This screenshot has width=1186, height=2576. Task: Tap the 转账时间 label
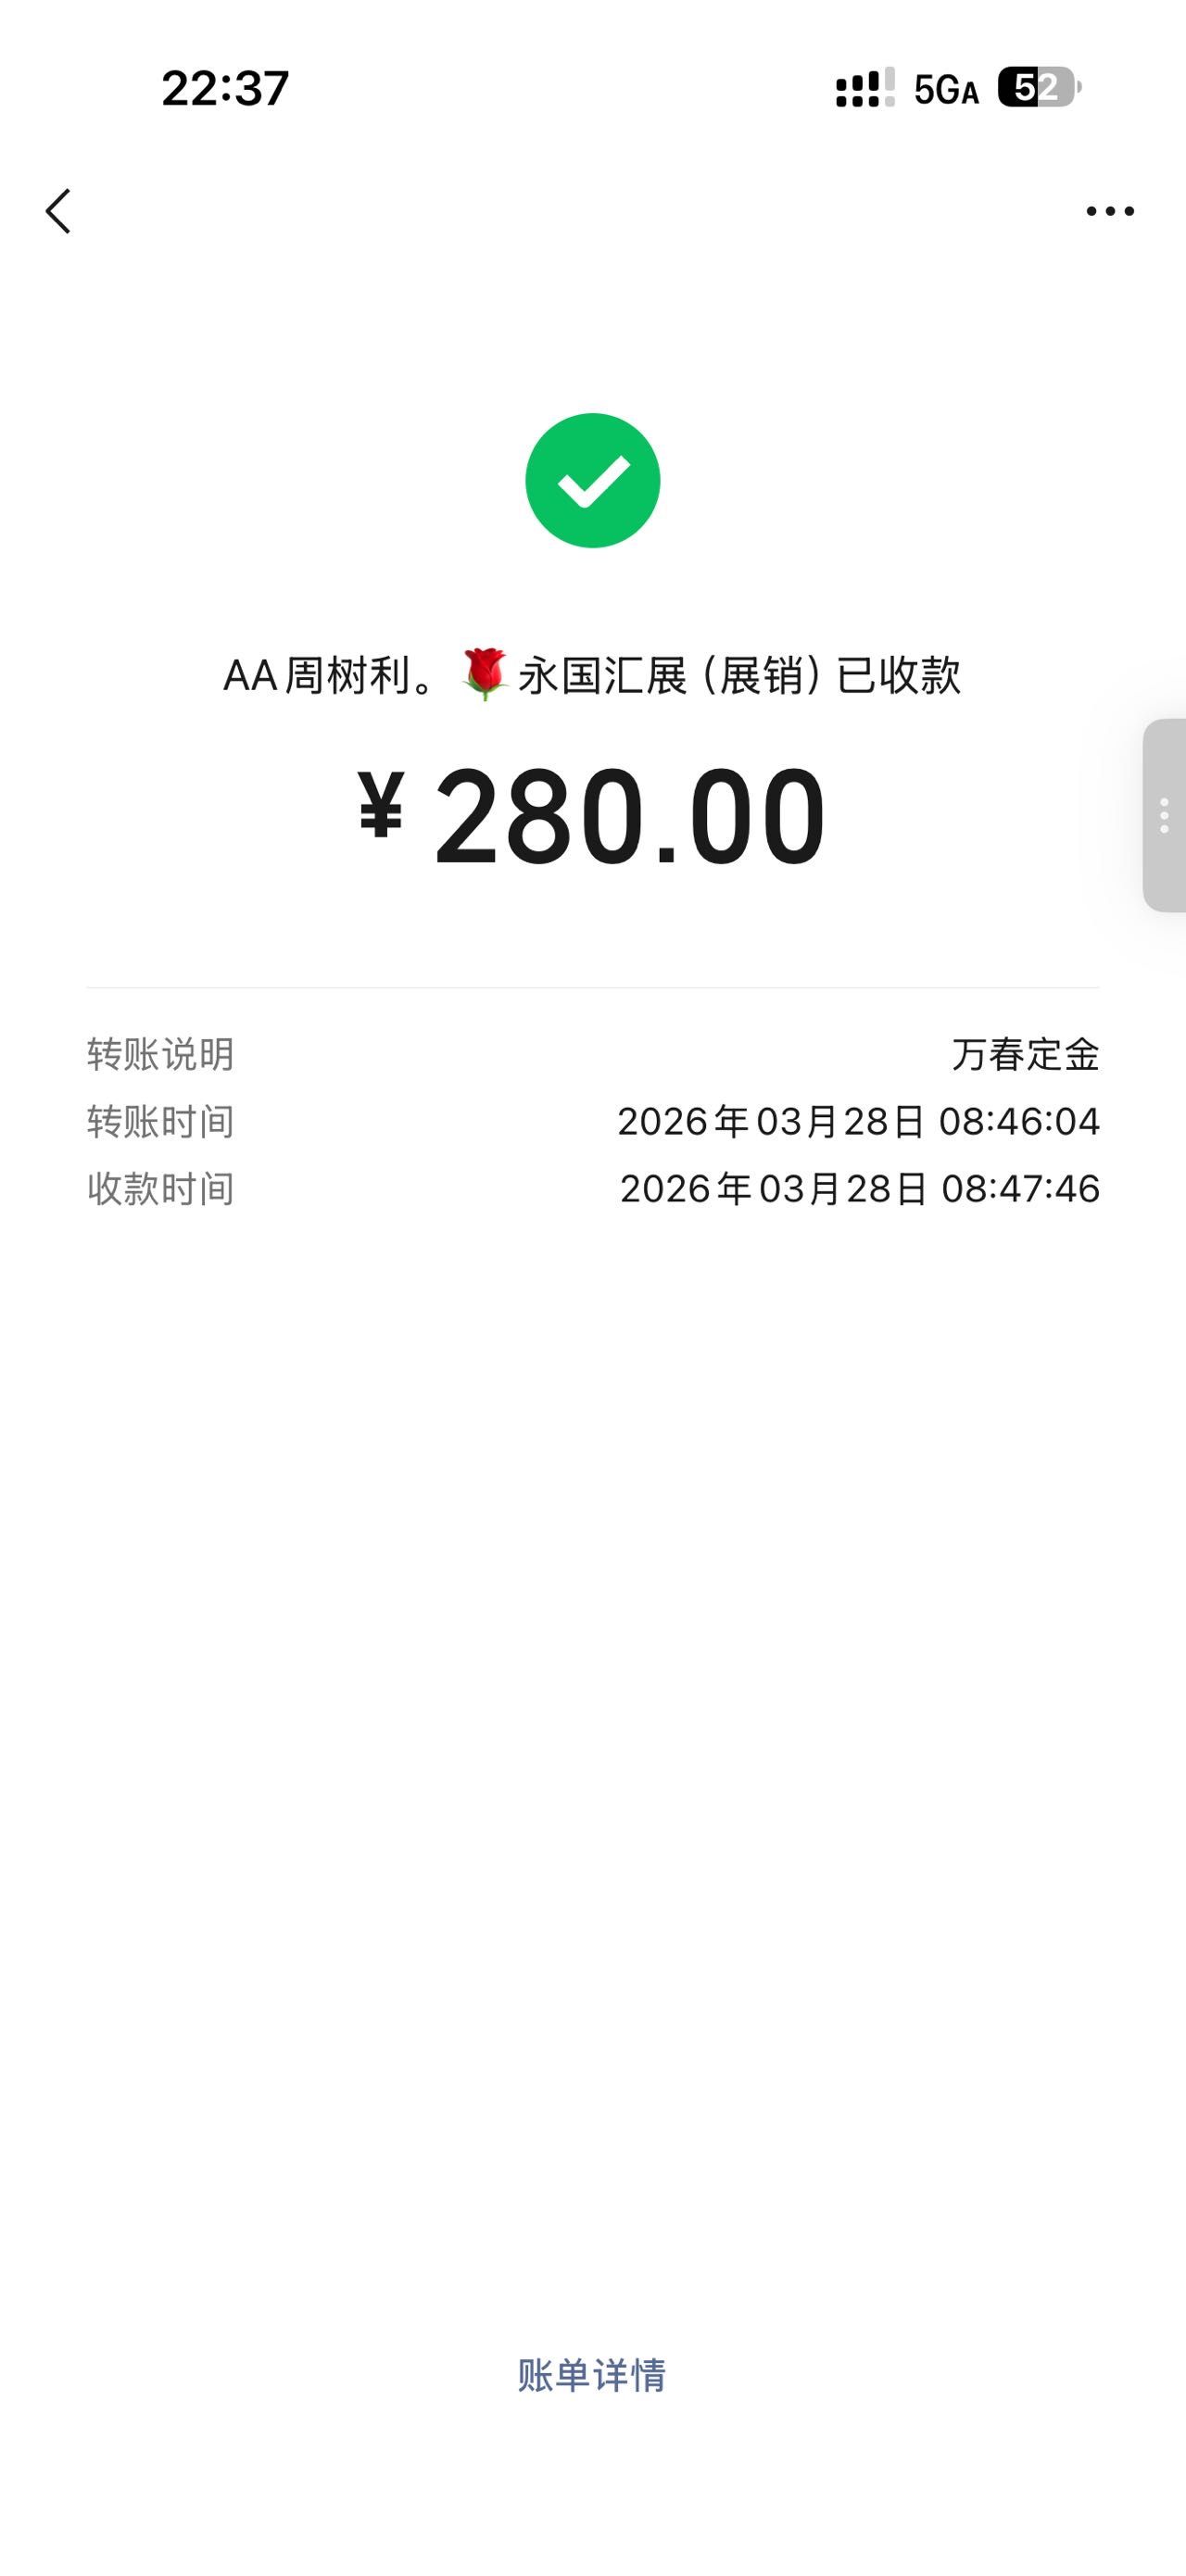coord(160,1121)
